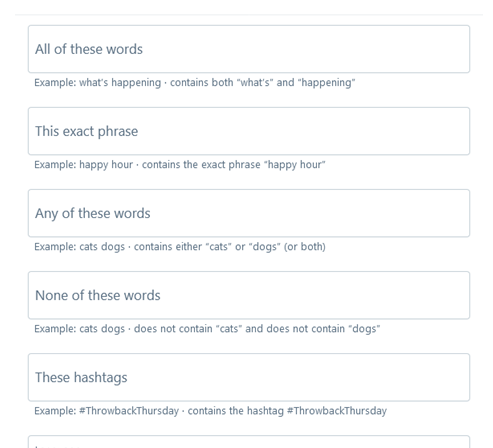Open the cut-off box below the hashtags example
Image resolution: width=493 pixels, height=448 pixels.
[249, 442]
